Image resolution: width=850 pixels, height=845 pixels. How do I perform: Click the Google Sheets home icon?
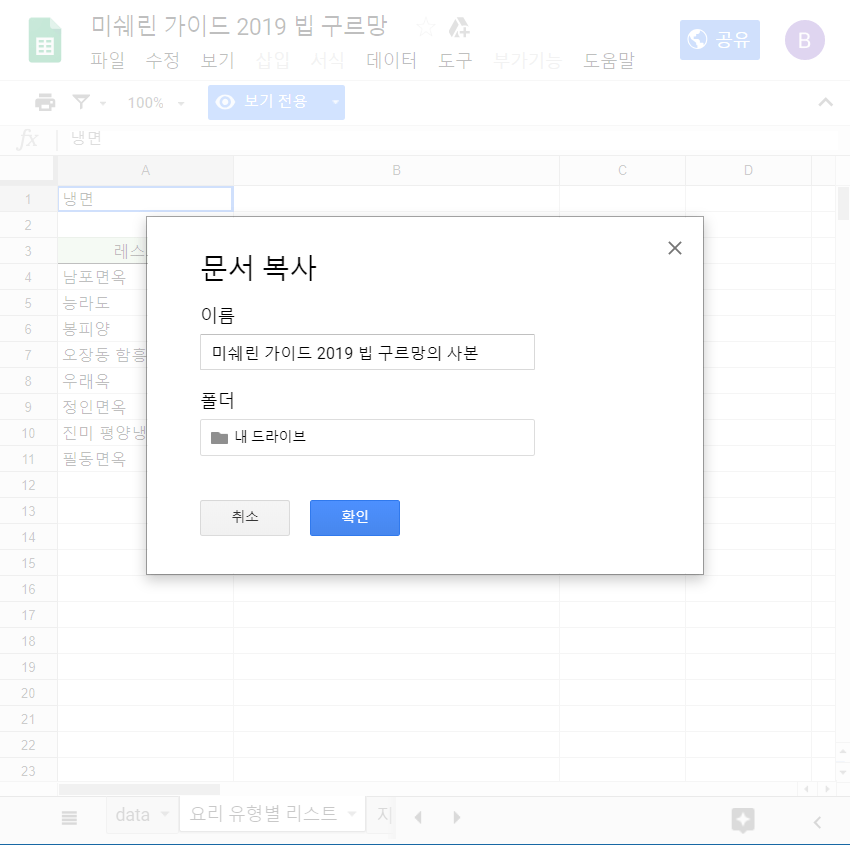click(44, 41)
